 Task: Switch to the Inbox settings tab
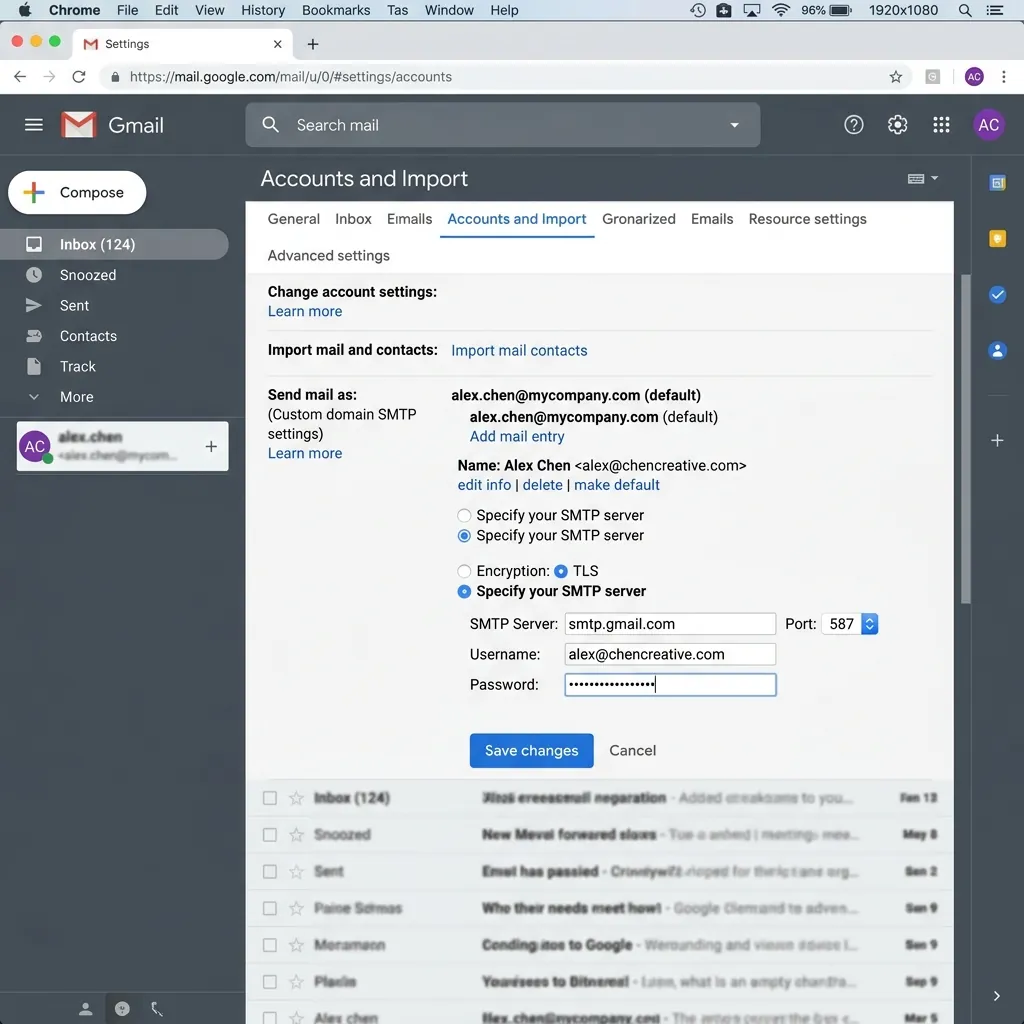click(353, 219)
